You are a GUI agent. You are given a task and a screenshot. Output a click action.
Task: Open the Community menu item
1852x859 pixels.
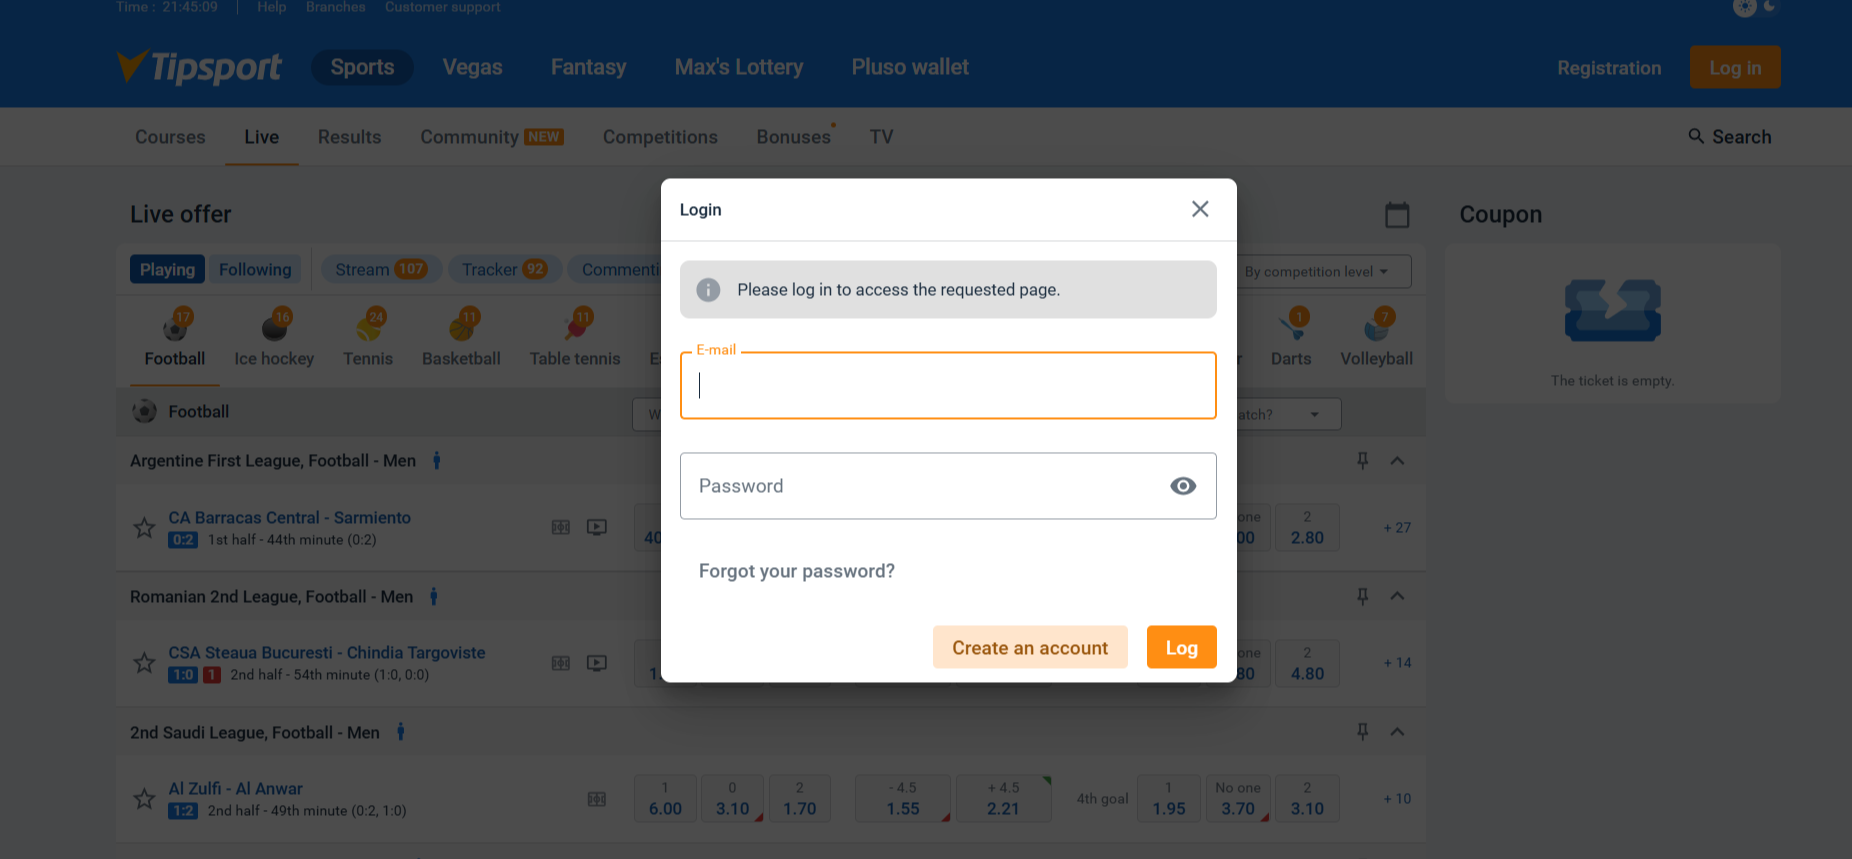470,136
